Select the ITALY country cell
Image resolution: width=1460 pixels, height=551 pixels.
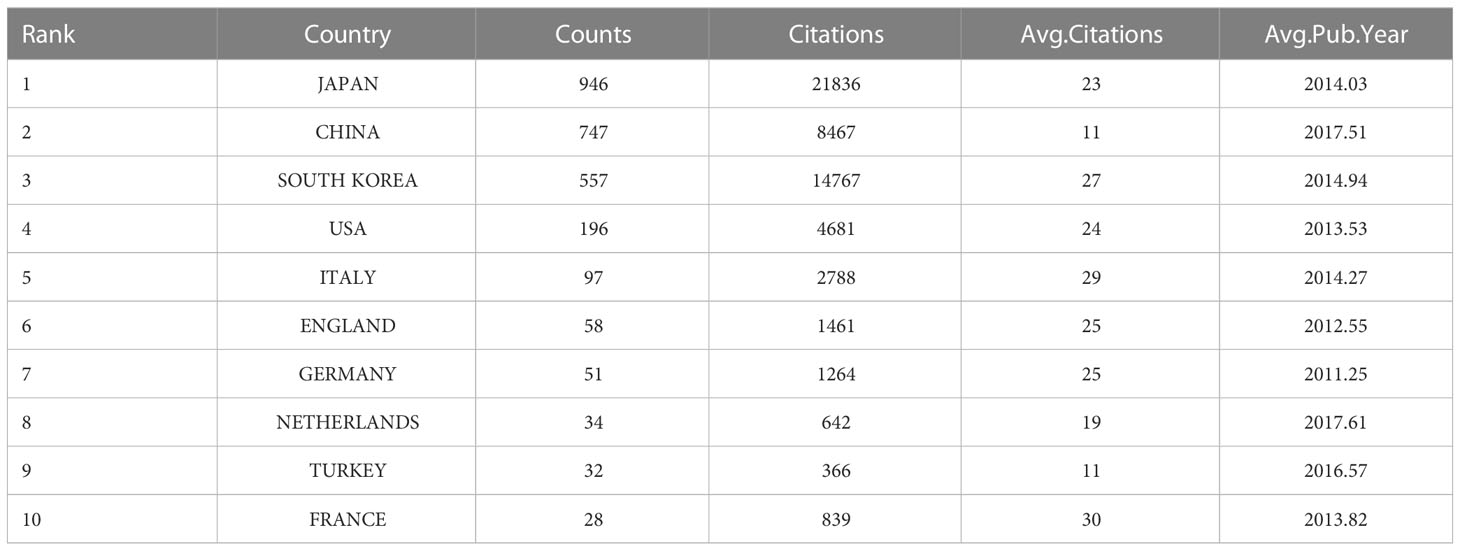[347, 277]
